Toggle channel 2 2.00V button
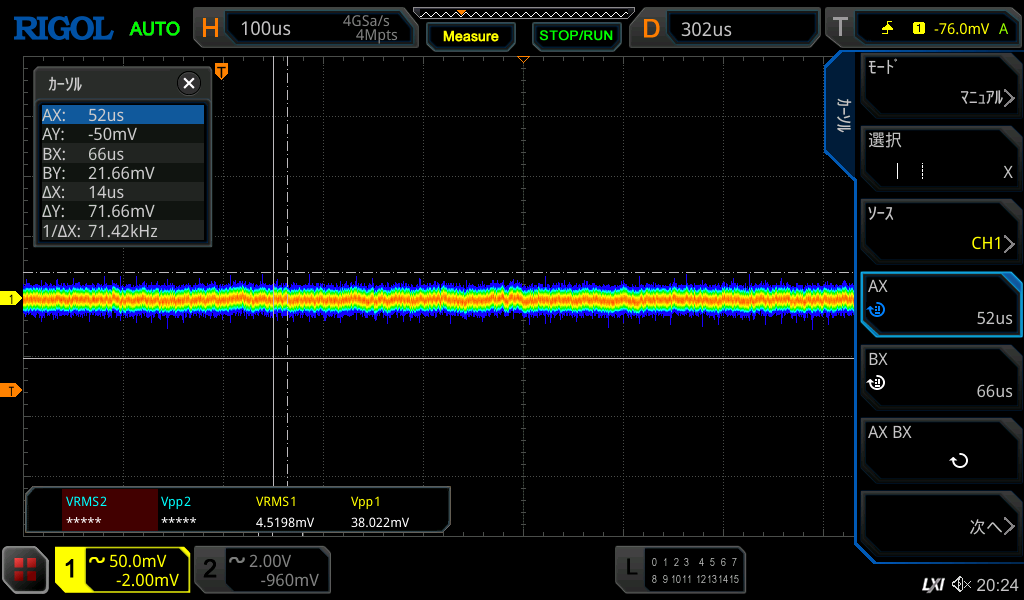This screenshot has height=600, width=1024. click(x=262, y=570)
